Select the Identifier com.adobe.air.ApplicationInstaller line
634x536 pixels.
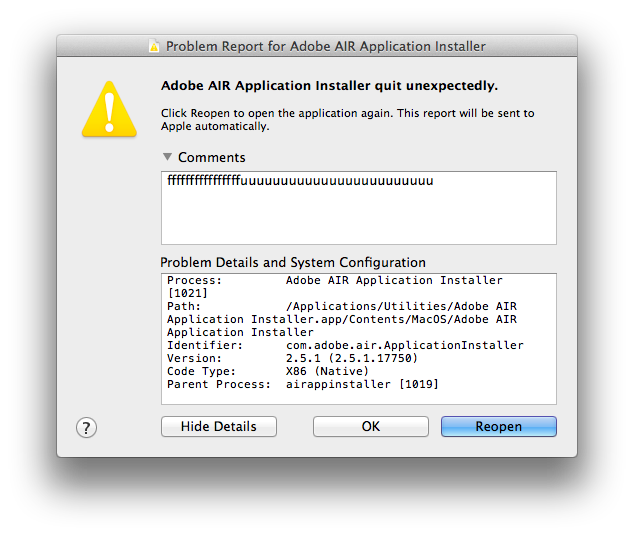[345, 345]
